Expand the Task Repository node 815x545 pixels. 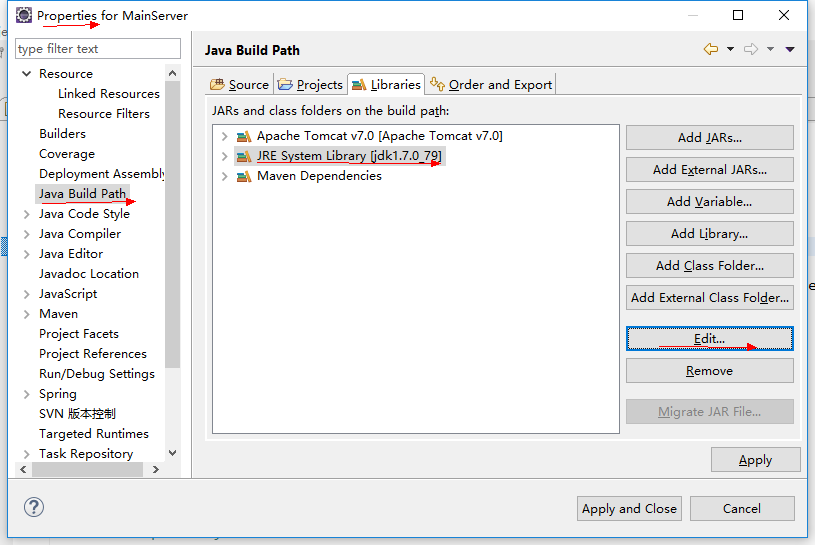pos(27,454)
